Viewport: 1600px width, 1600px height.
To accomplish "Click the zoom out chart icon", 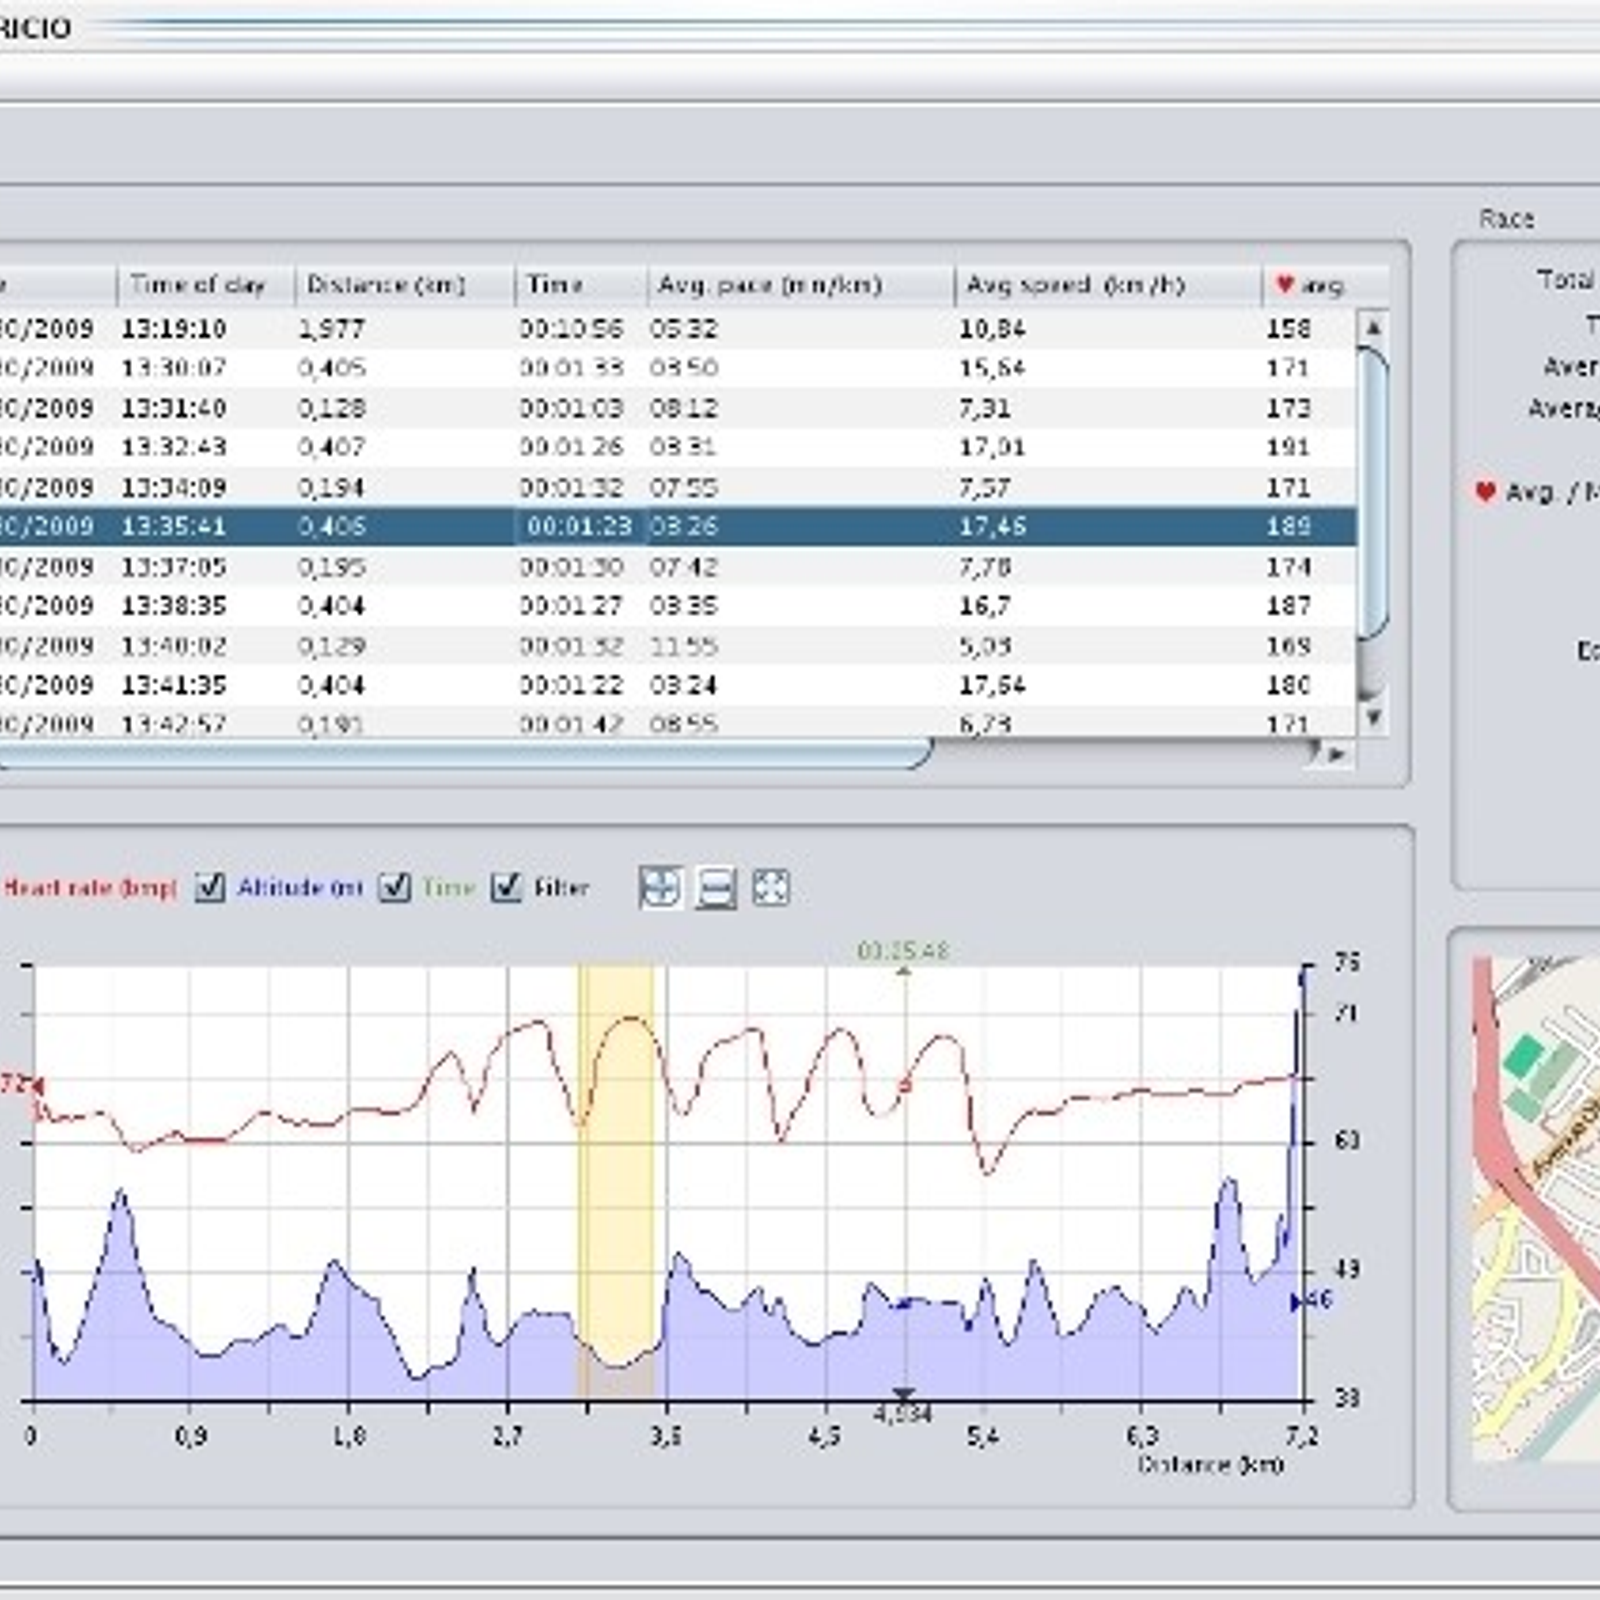I will (x=715, y=887).
